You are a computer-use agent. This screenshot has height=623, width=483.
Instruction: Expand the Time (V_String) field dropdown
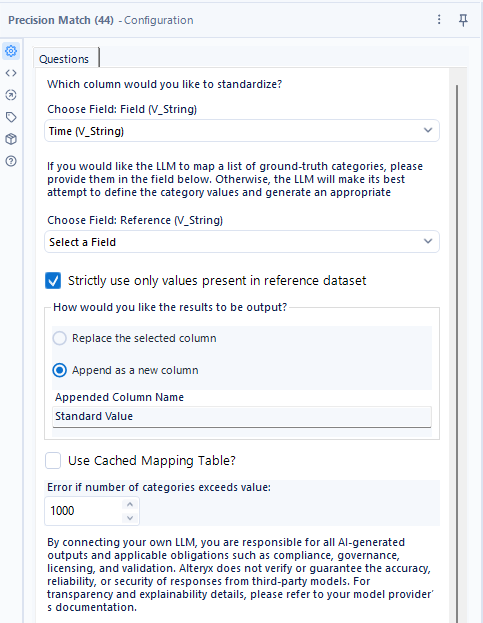(242, 131)
